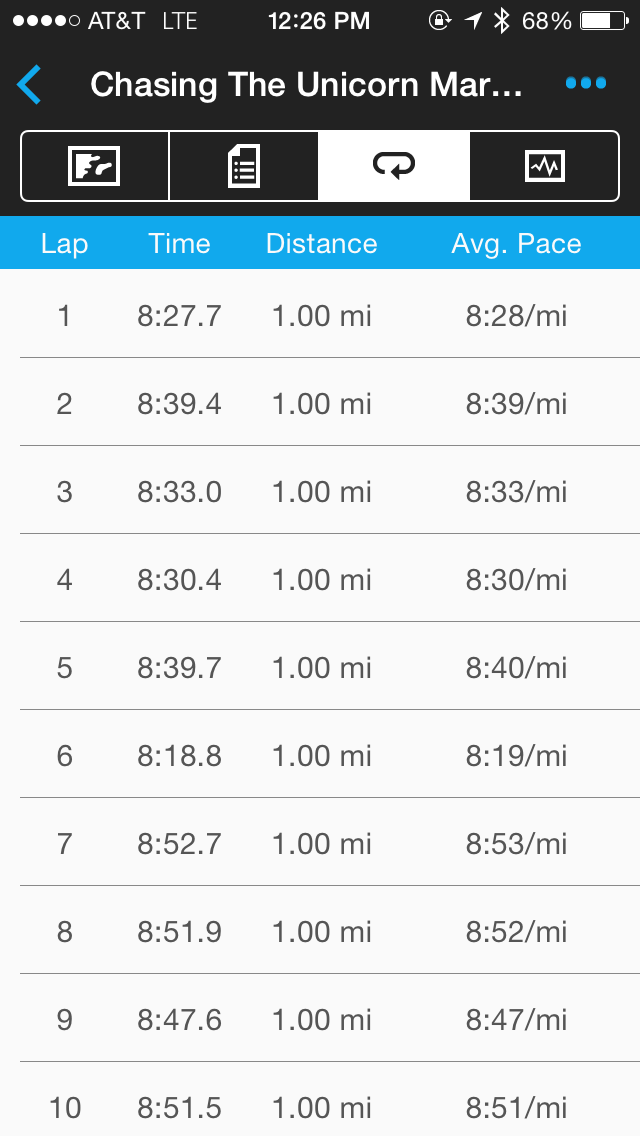This screenshot has height=1136, width=640.
Task: Select lap 9 row with 8:47.6
Action: (320, 1020)
